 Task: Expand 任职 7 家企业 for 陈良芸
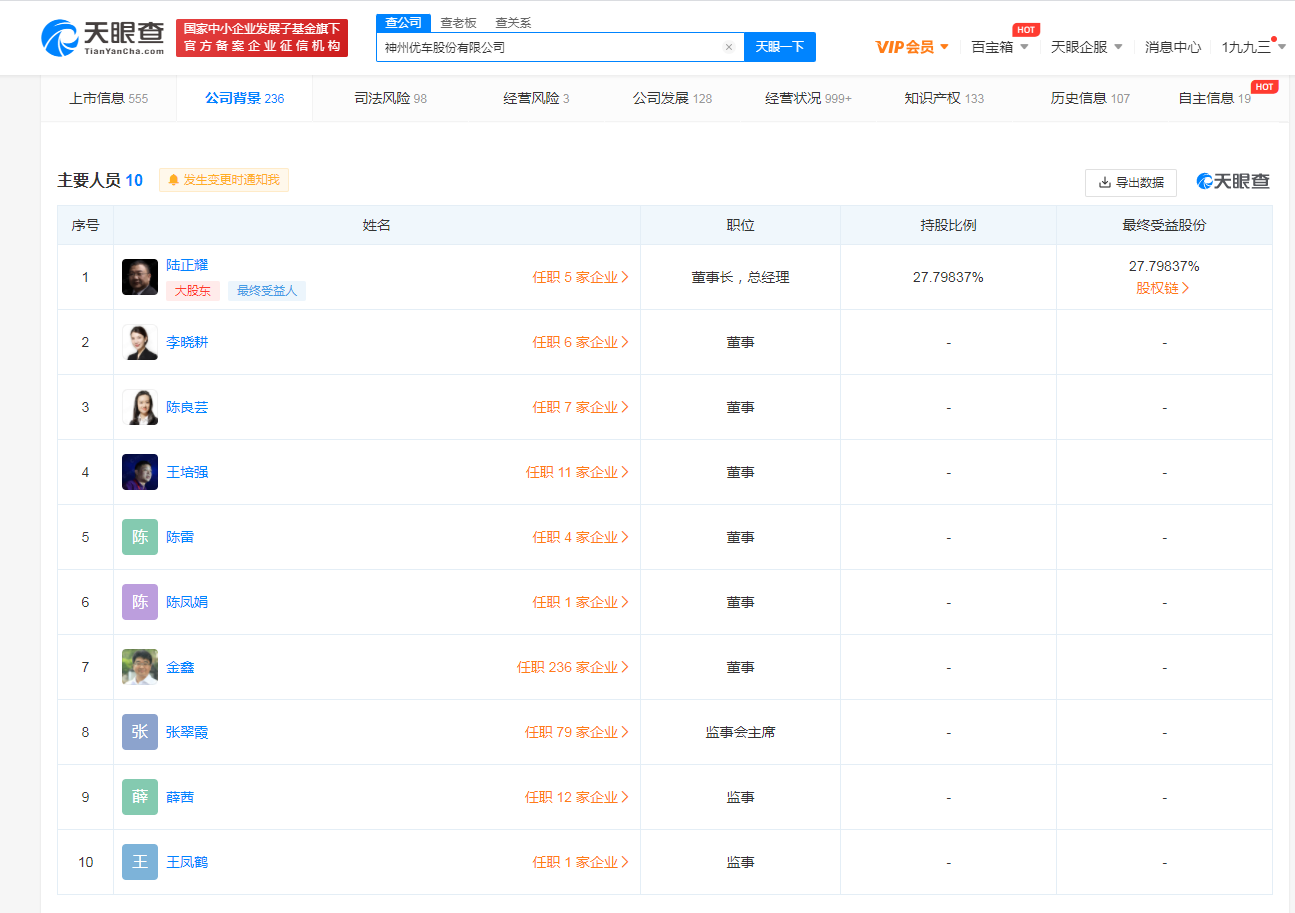[x=580, y=407]
